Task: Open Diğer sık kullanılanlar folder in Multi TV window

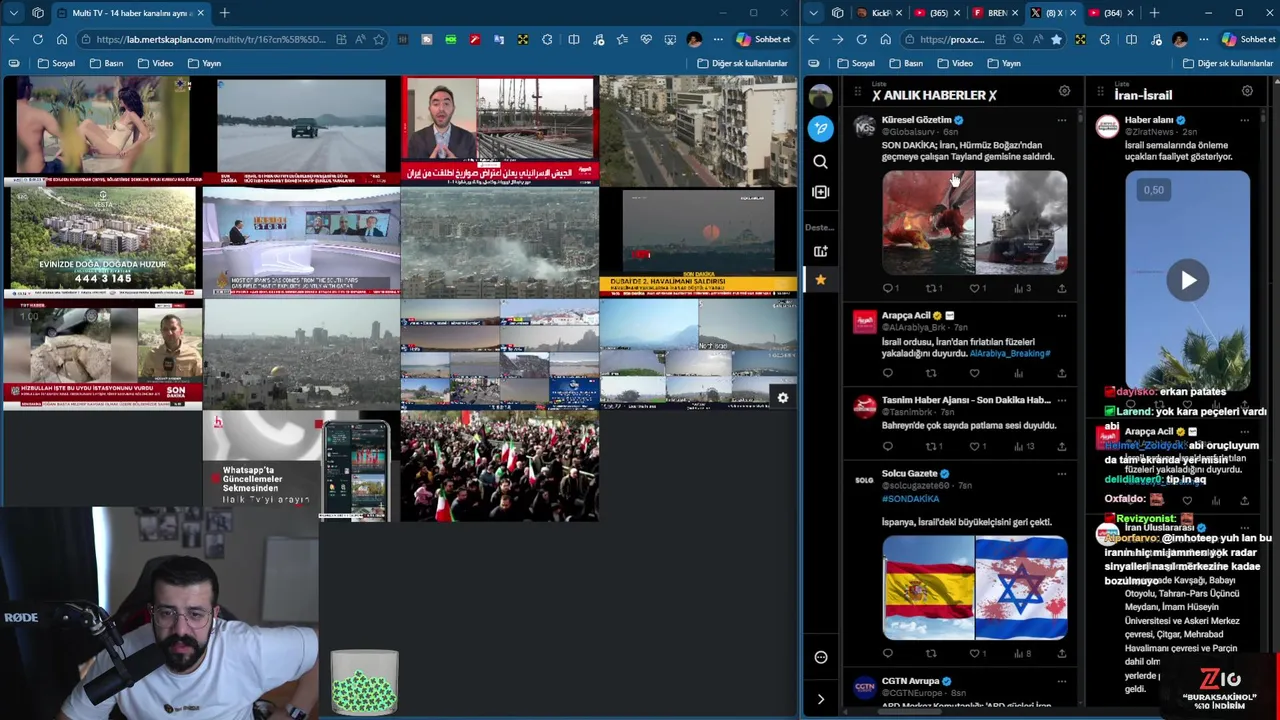Action: 742,63
